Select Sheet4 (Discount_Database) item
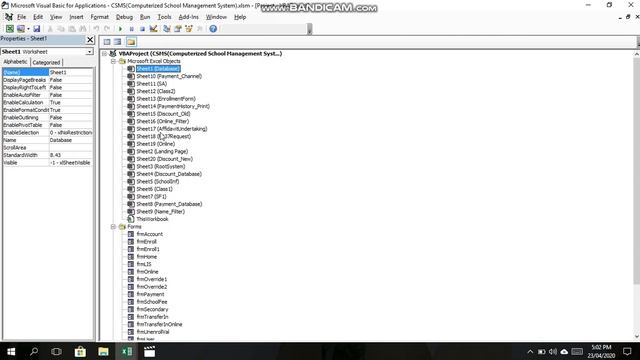Screen dimensions: 640x360 point(169,174)
